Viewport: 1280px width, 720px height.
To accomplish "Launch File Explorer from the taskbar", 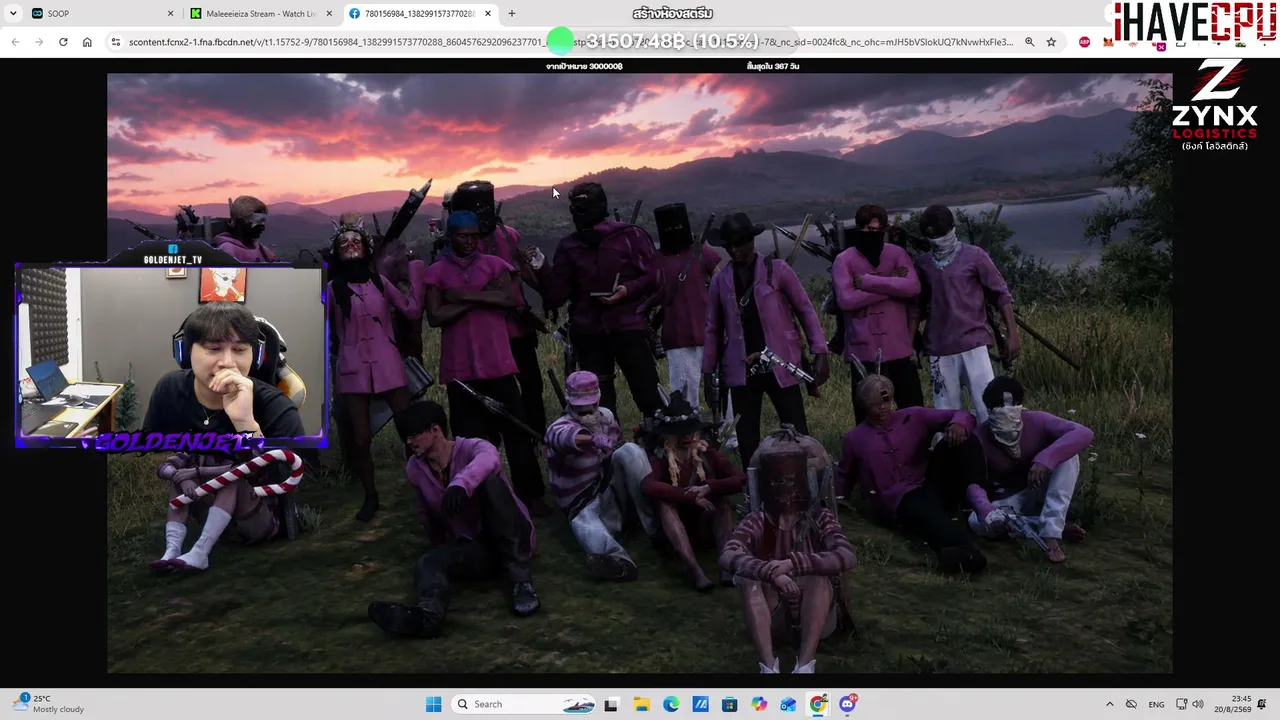I will pyautogui.click(x=641, y=704).
